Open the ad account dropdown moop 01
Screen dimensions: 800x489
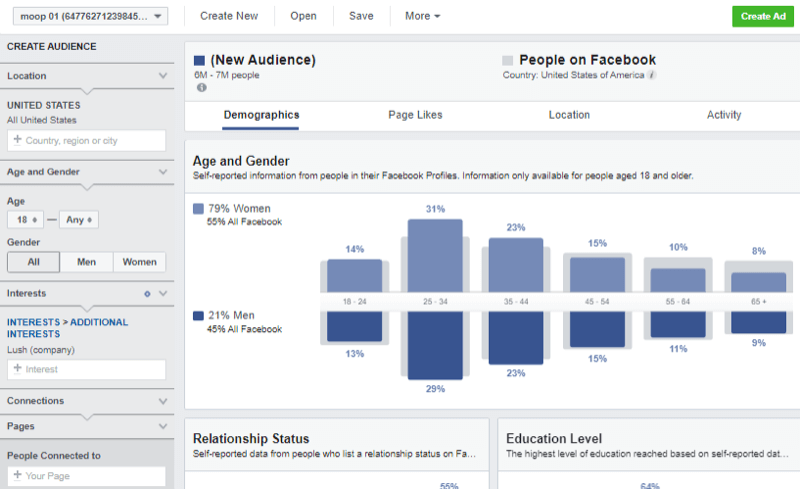coord(90,16)
